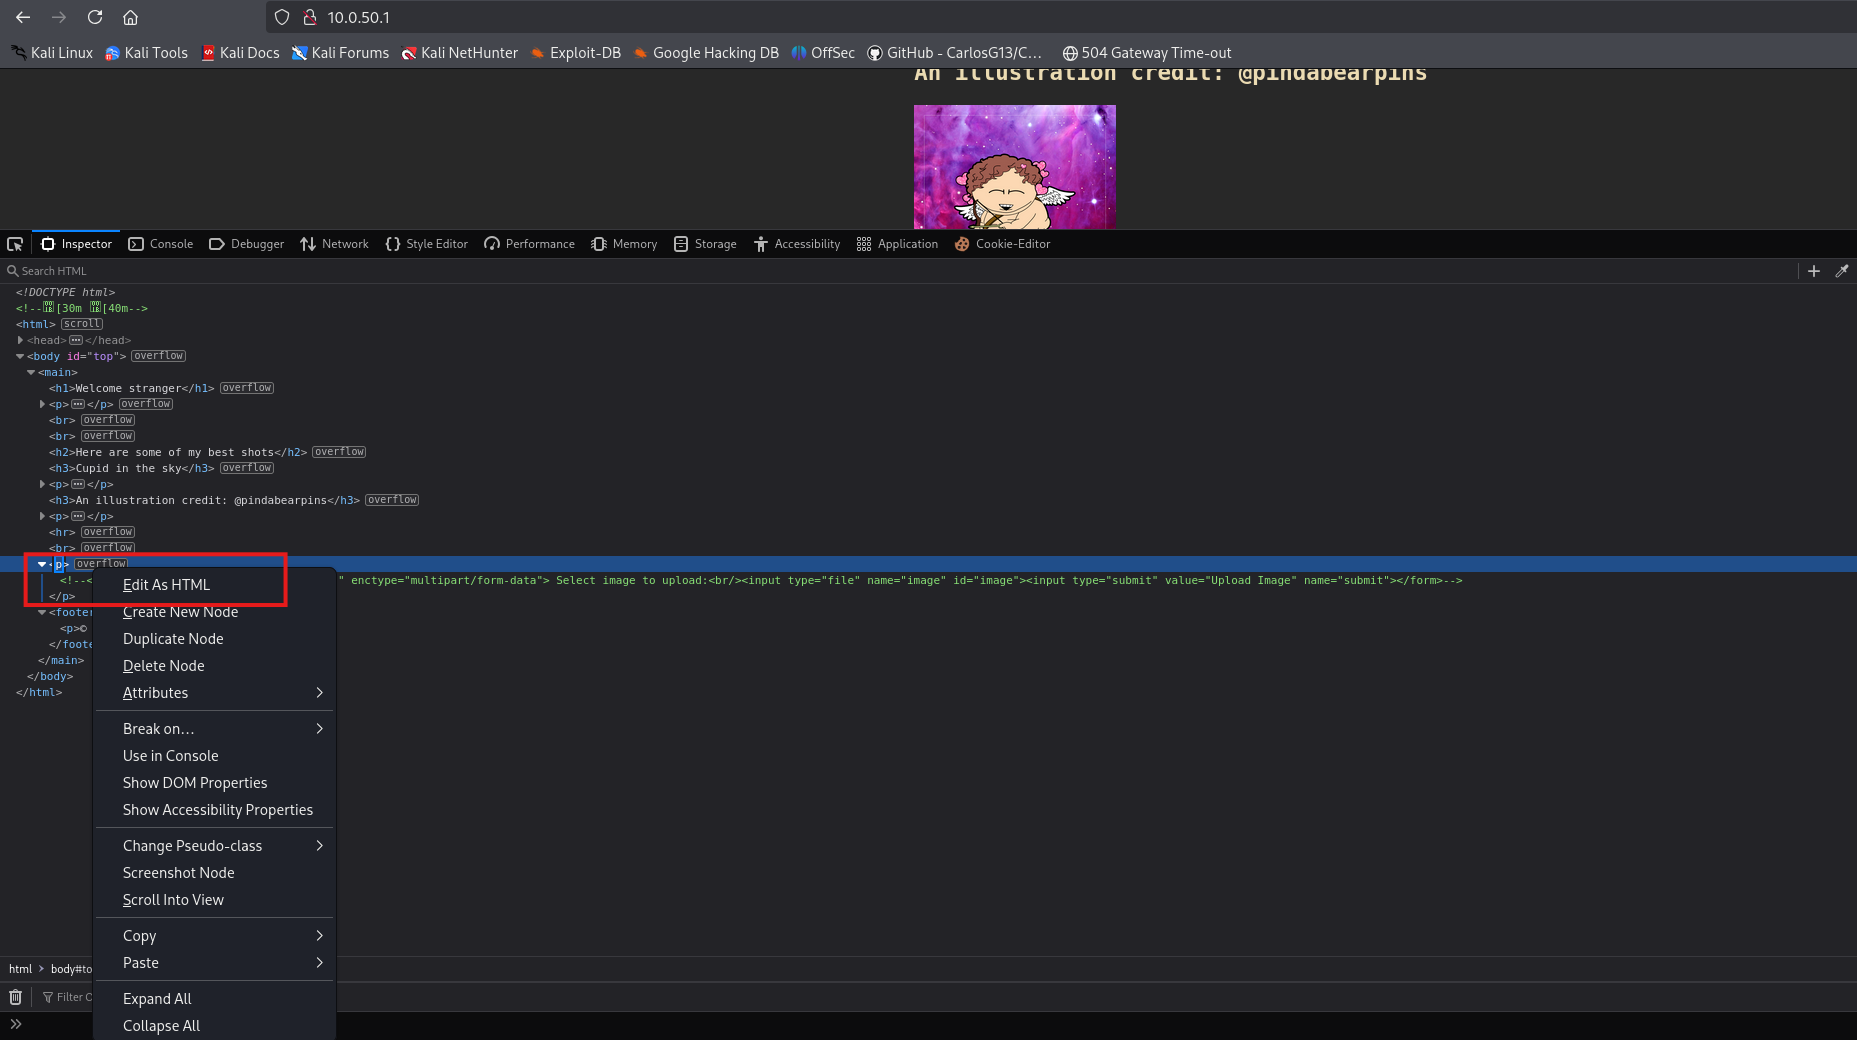The image size is (1857, 1040).
Task: Click the back navigation arrow
Action: coord(23,17)
